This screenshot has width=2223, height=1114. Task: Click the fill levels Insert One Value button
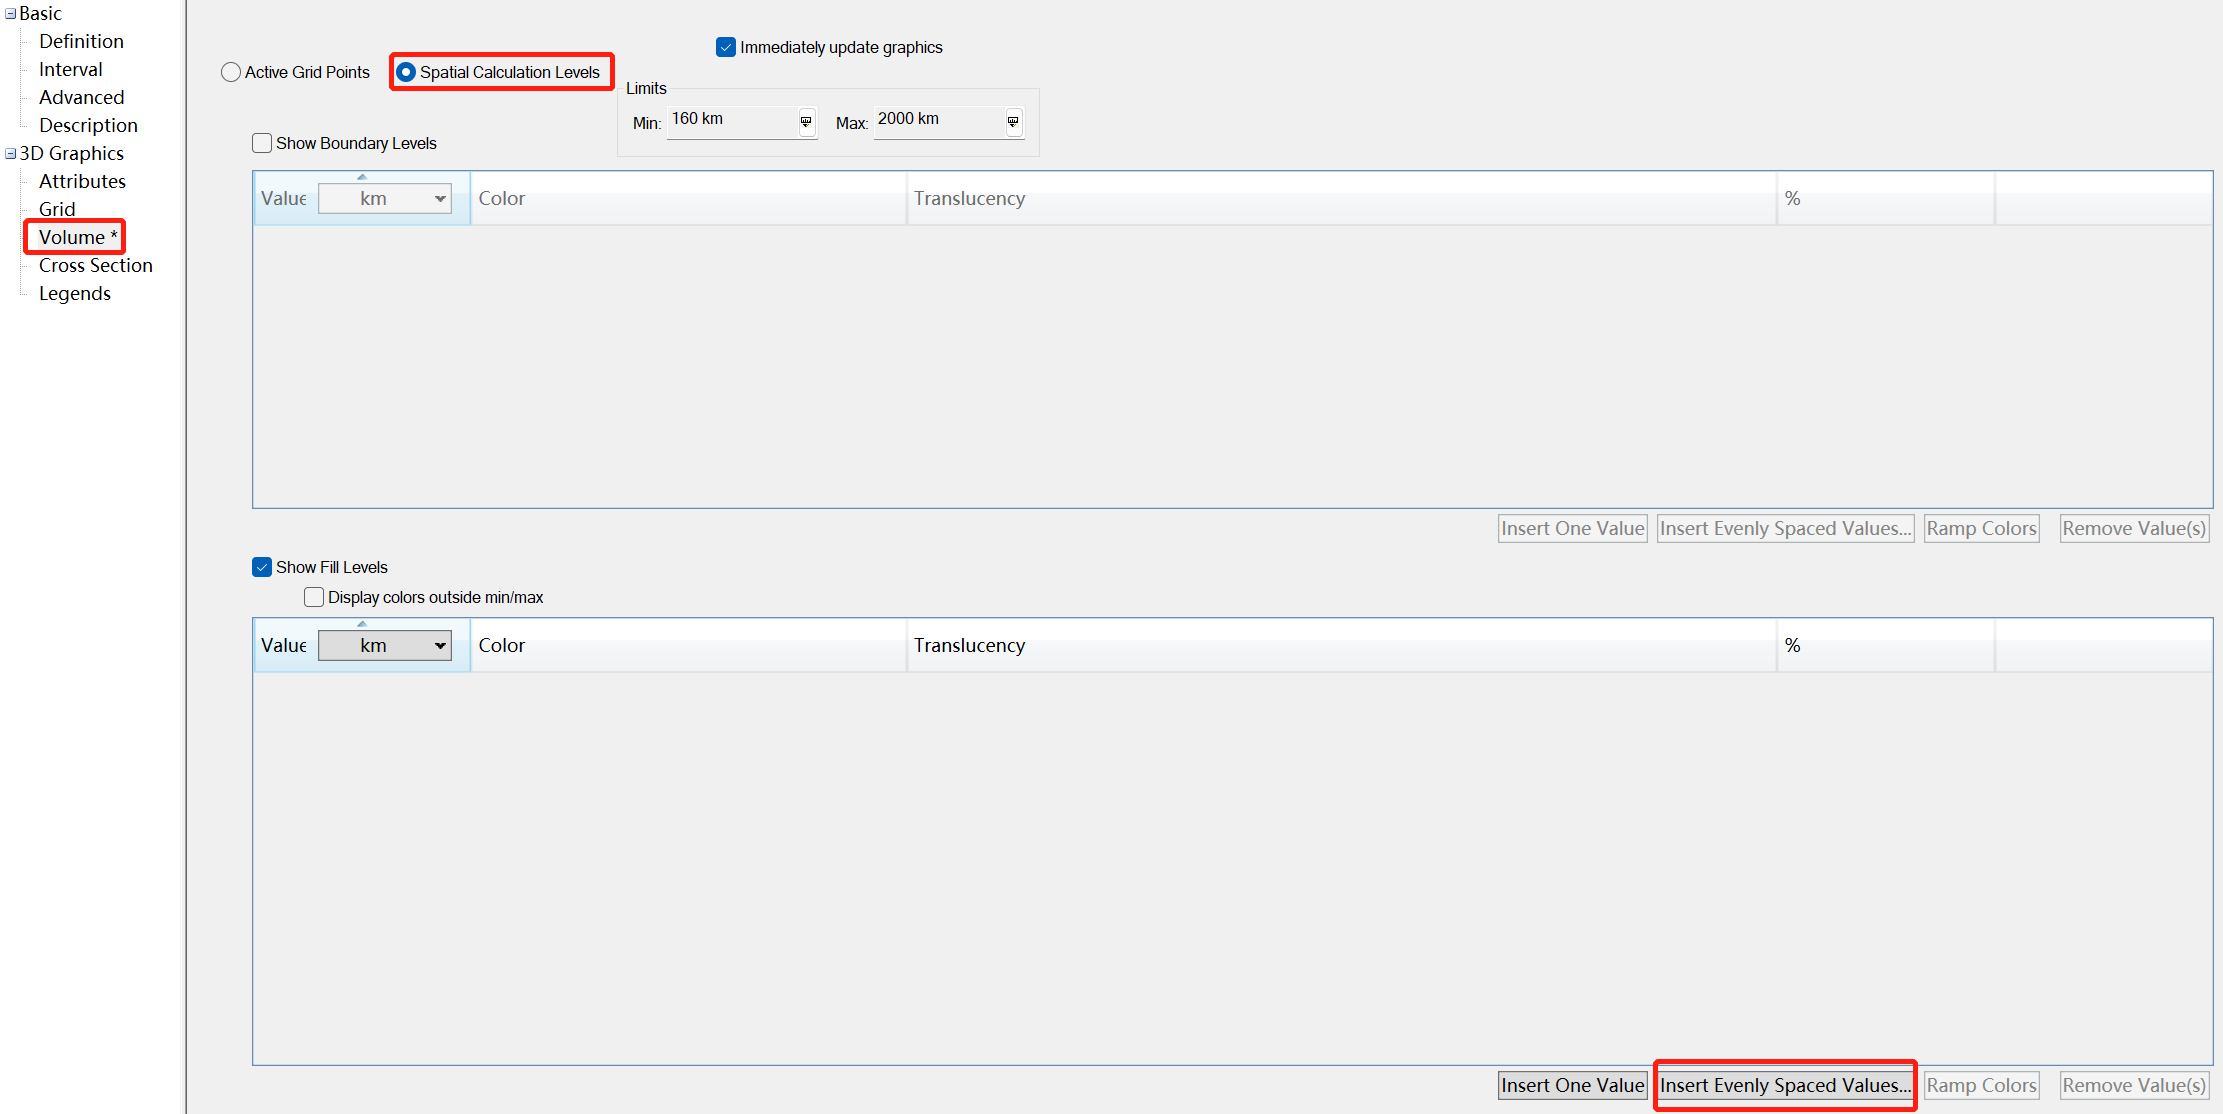point(1572,1085)
